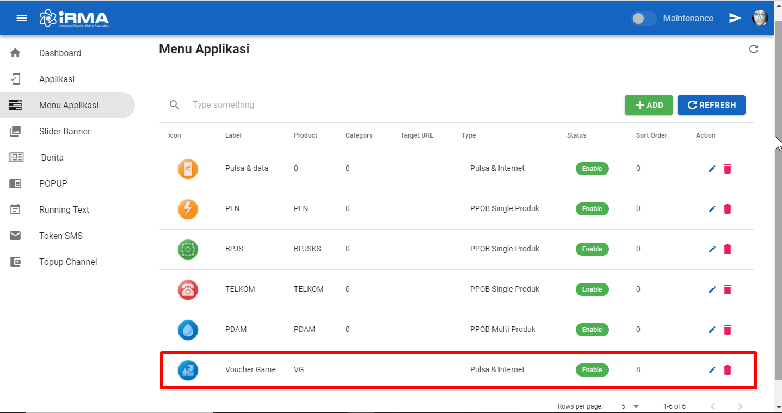
Task: Click edit pencil for Voucher Game
Action: (x=712, y=370)
